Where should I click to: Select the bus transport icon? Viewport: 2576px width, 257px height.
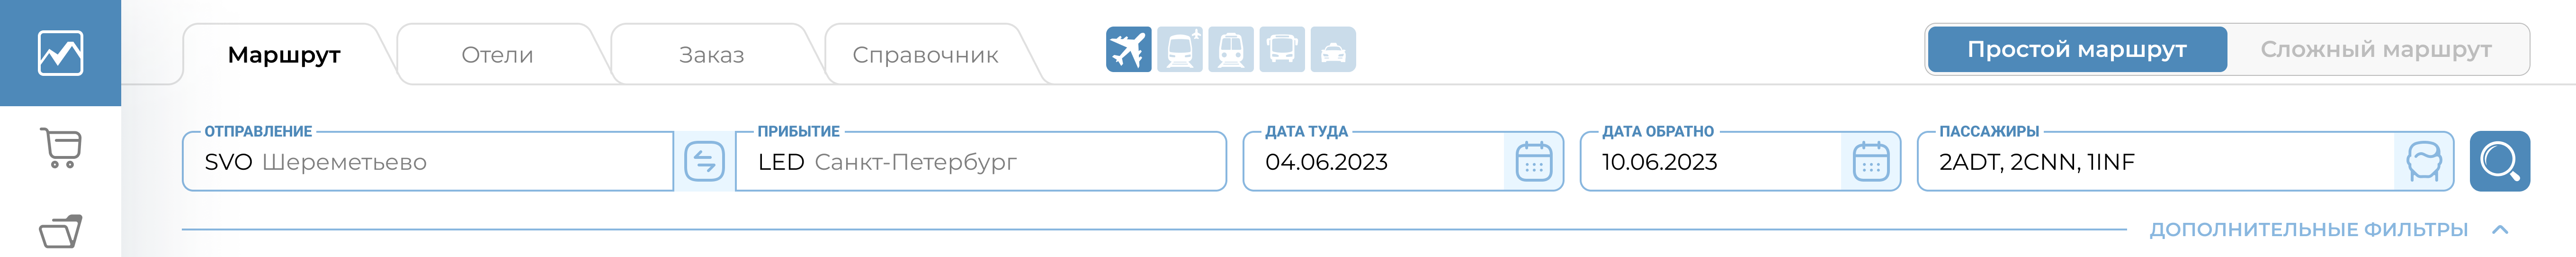[1281, 49]
